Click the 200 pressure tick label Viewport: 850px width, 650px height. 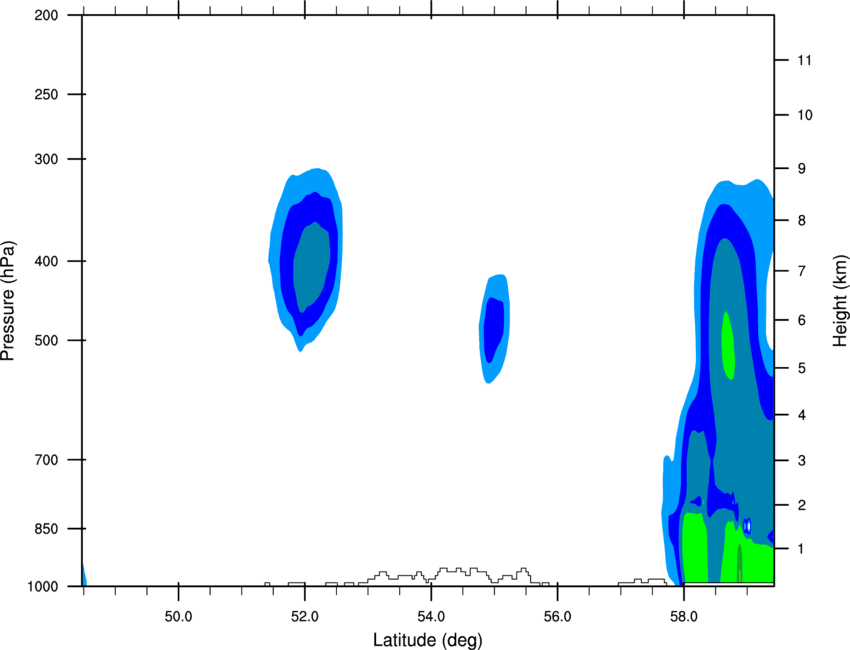tap(46, 16)
